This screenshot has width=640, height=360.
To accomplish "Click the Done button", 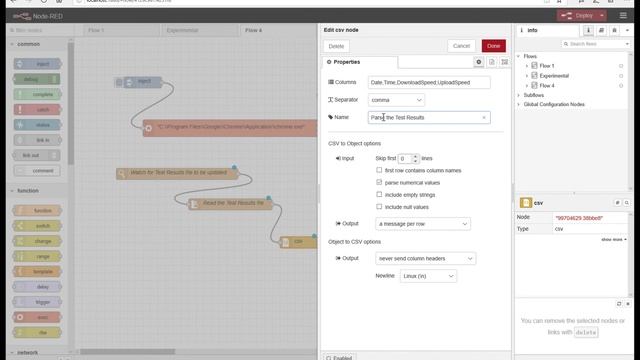I will [493, 46].
